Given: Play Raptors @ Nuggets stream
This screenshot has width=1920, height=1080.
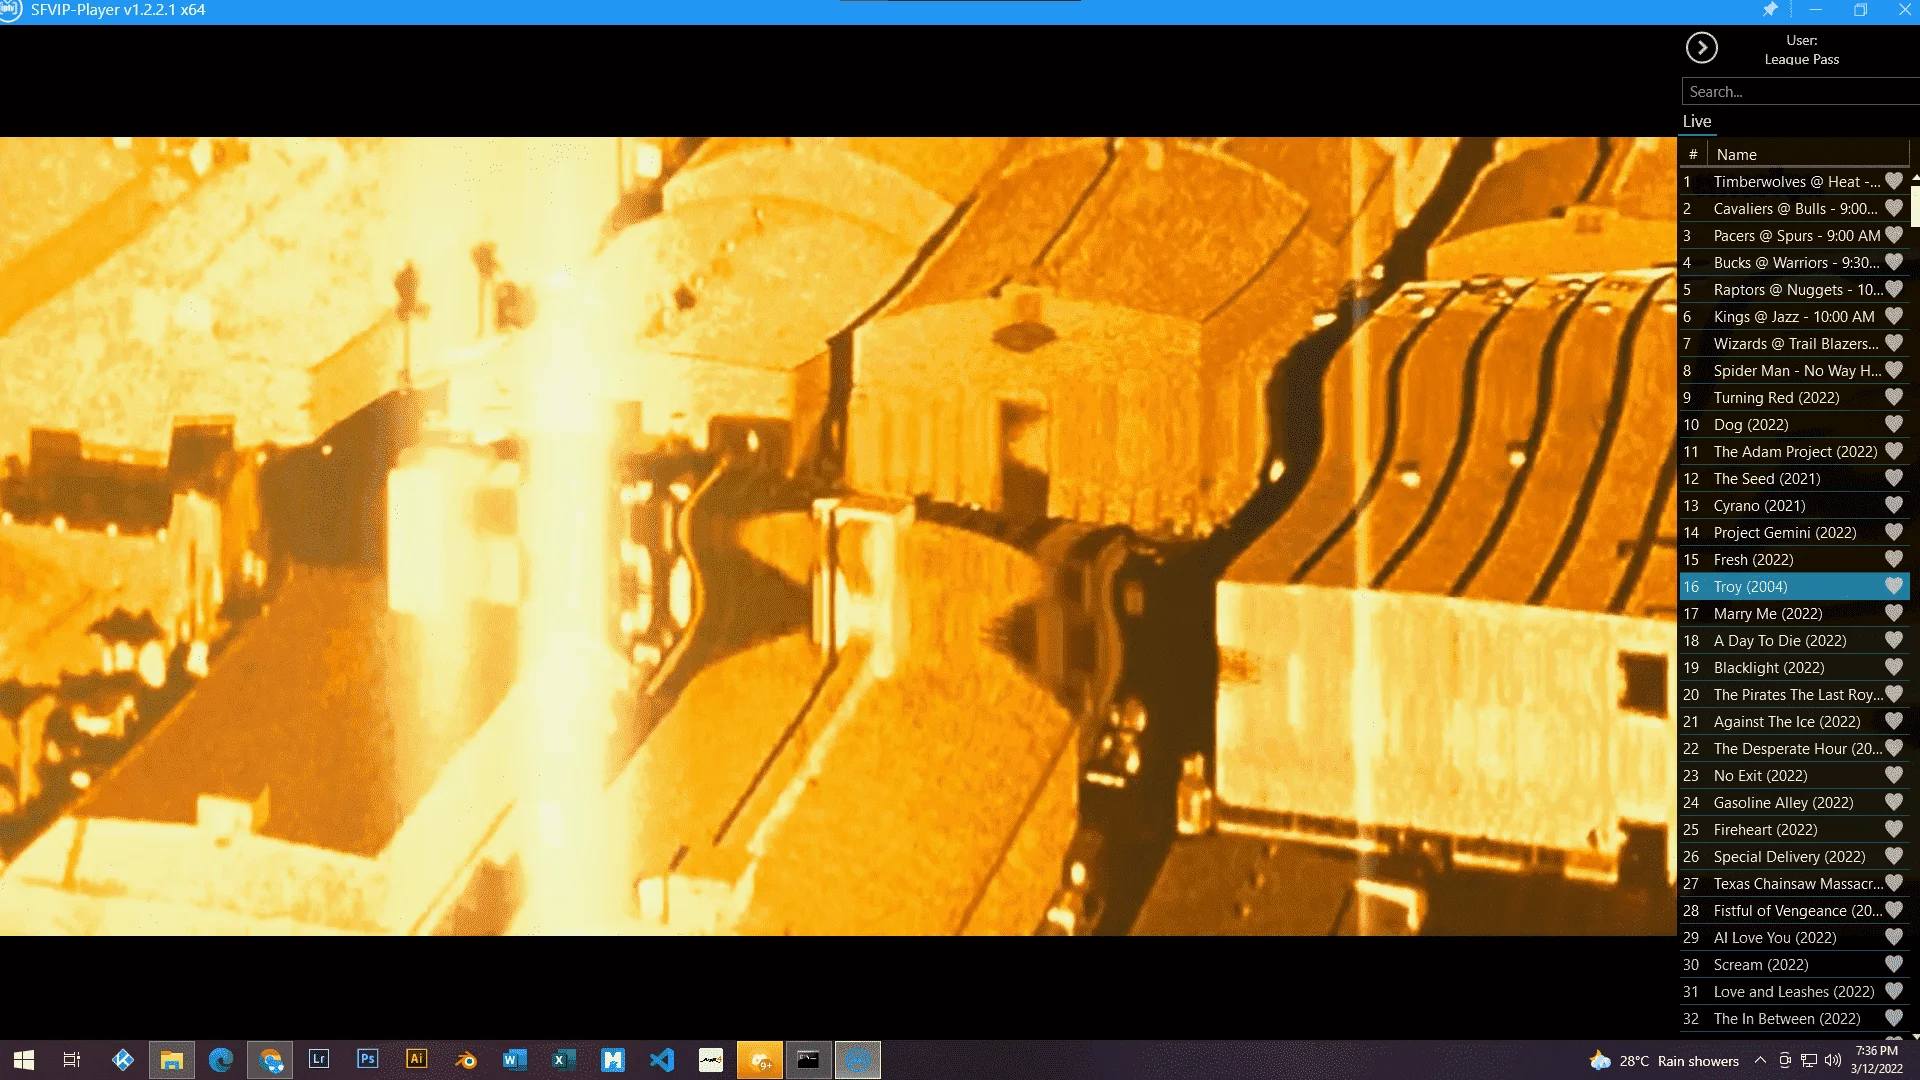Looking at the screenshot, I should coord(1794,289).
